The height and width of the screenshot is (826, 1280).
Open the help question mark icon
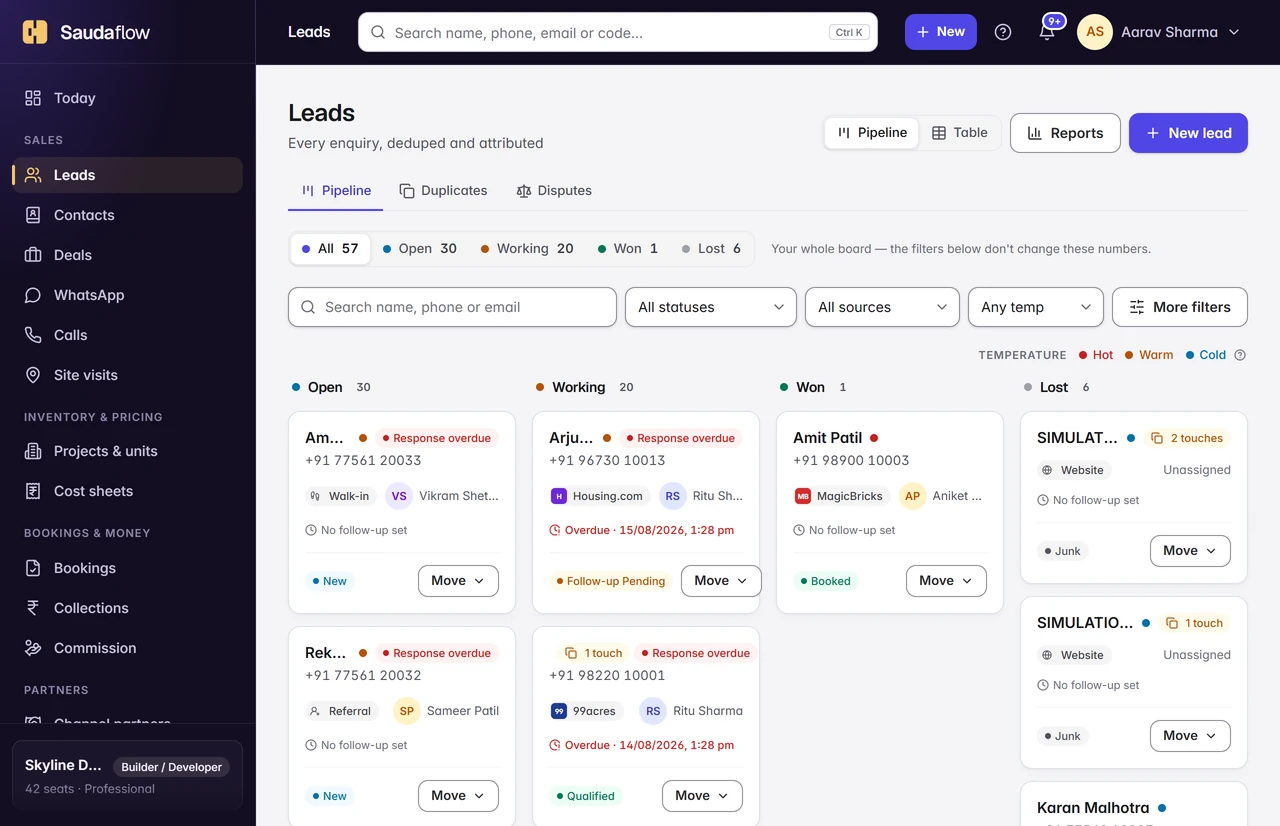point(1003,32)
